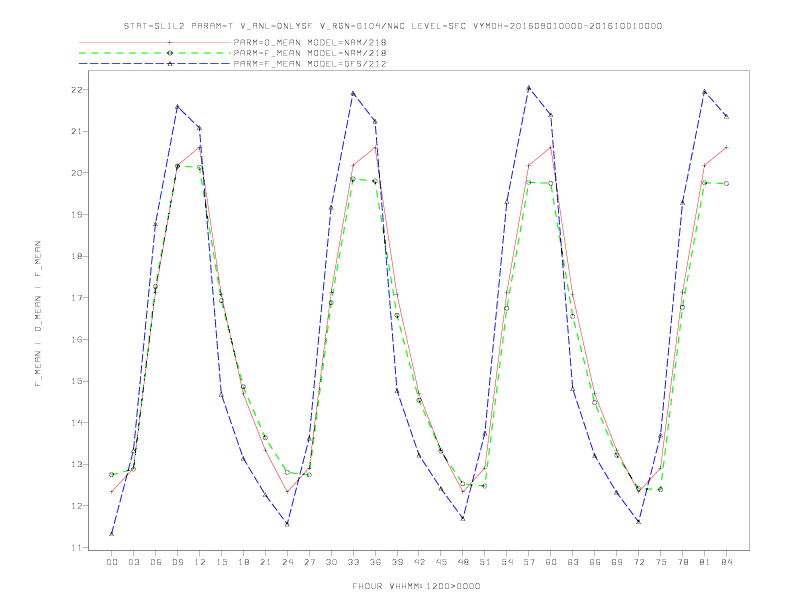The width and height of the screenshot is (792, 612).
Task: Click x-axis forecast hour label 45
Action: (441, 562)
